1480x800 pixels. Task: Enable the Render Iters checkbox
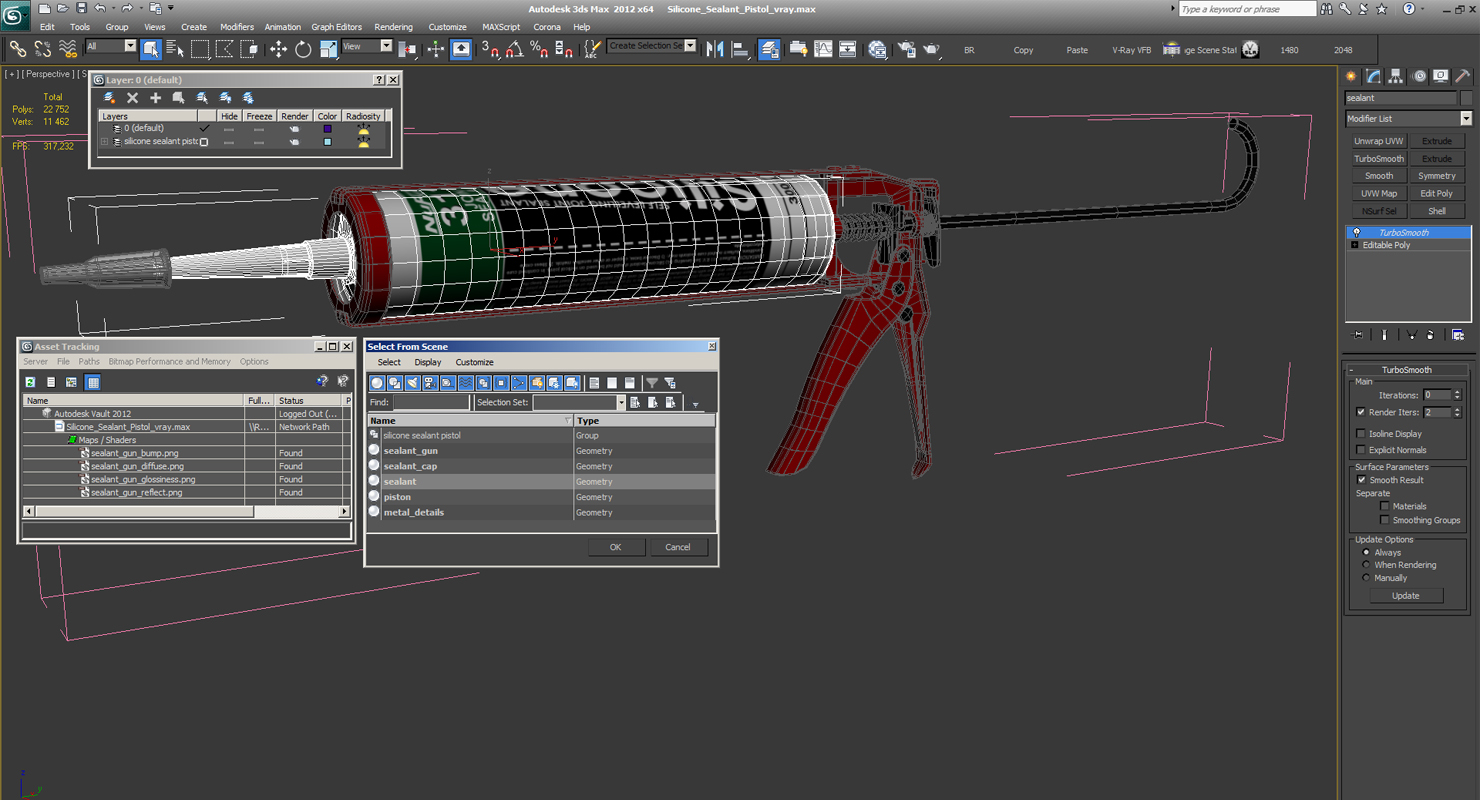click(1360, 412)
